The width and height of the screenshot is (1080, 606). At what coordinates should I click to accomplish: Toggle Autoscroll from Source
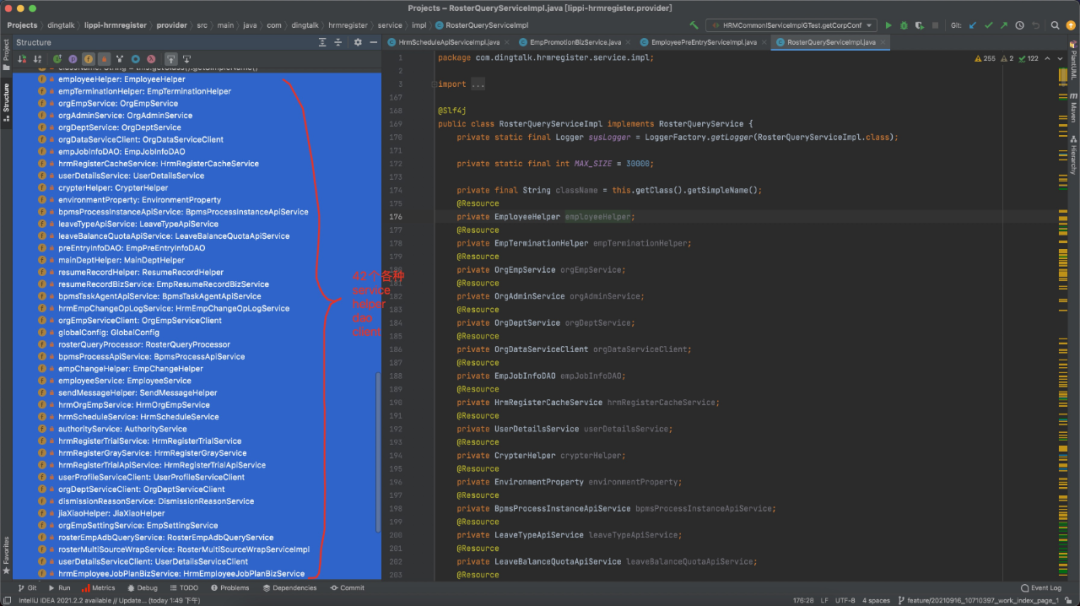[187, 59]
